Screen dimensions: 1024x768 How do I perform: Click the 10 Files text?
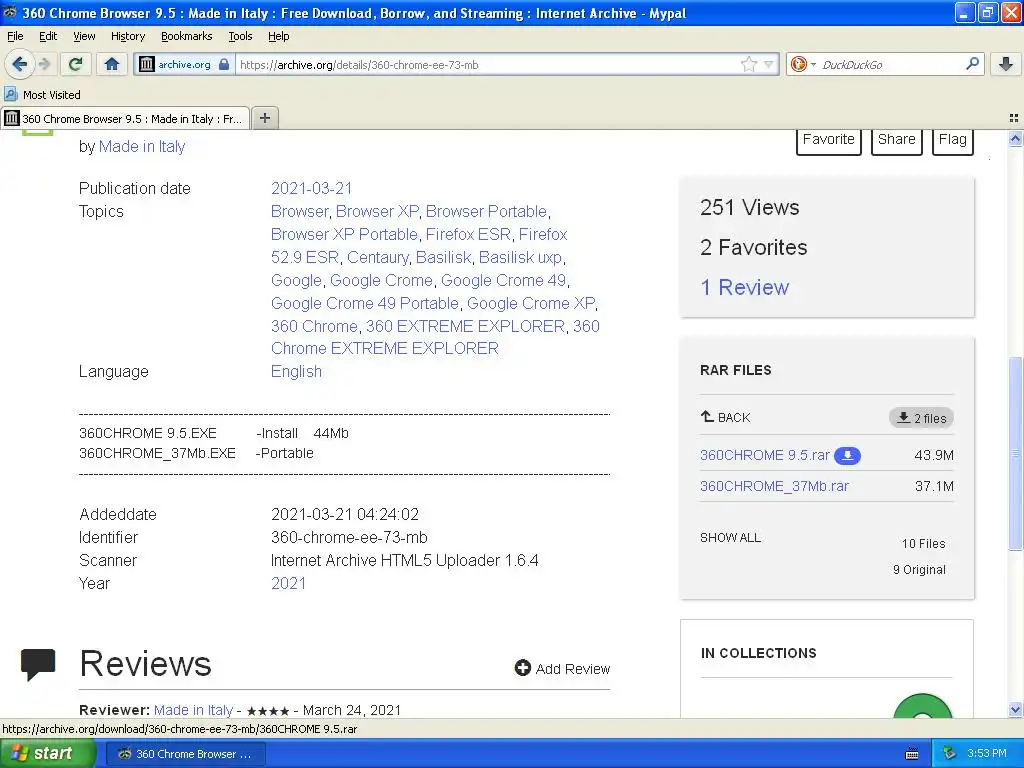pos(923,543)
